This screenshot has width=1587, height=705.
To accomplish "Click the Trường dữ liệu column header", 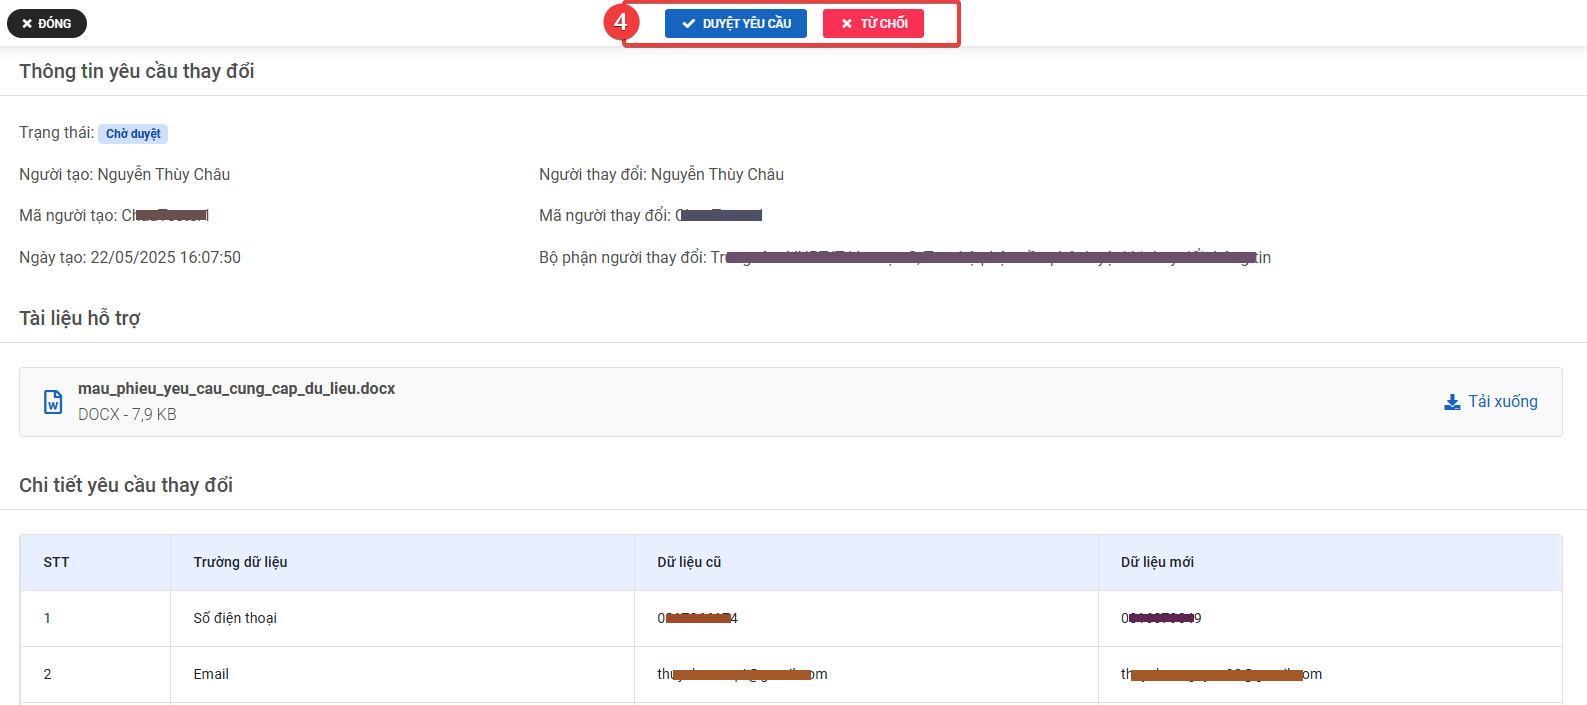I will (240, 562).
